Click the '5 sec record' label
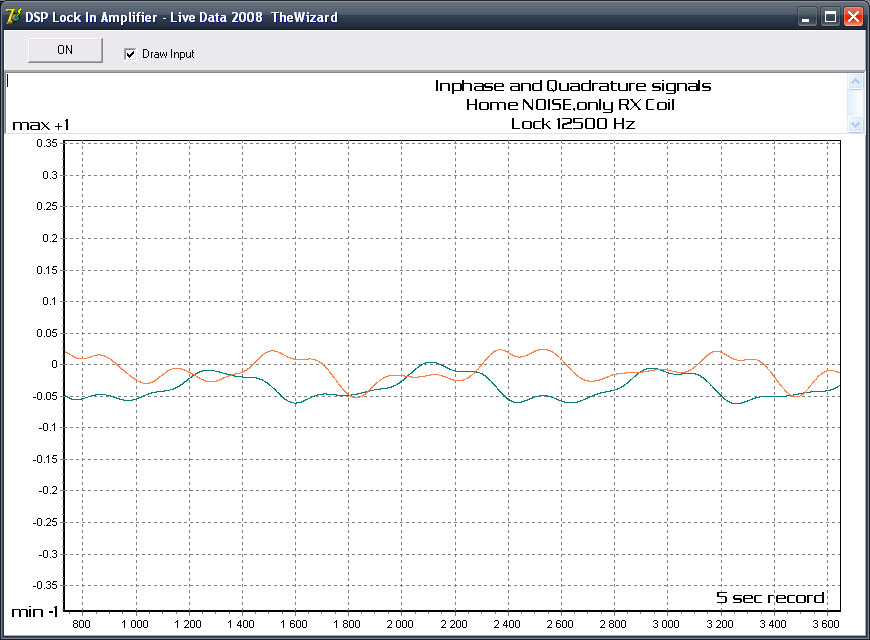Screen dimensions: 870x640 [x=770, y=598]
